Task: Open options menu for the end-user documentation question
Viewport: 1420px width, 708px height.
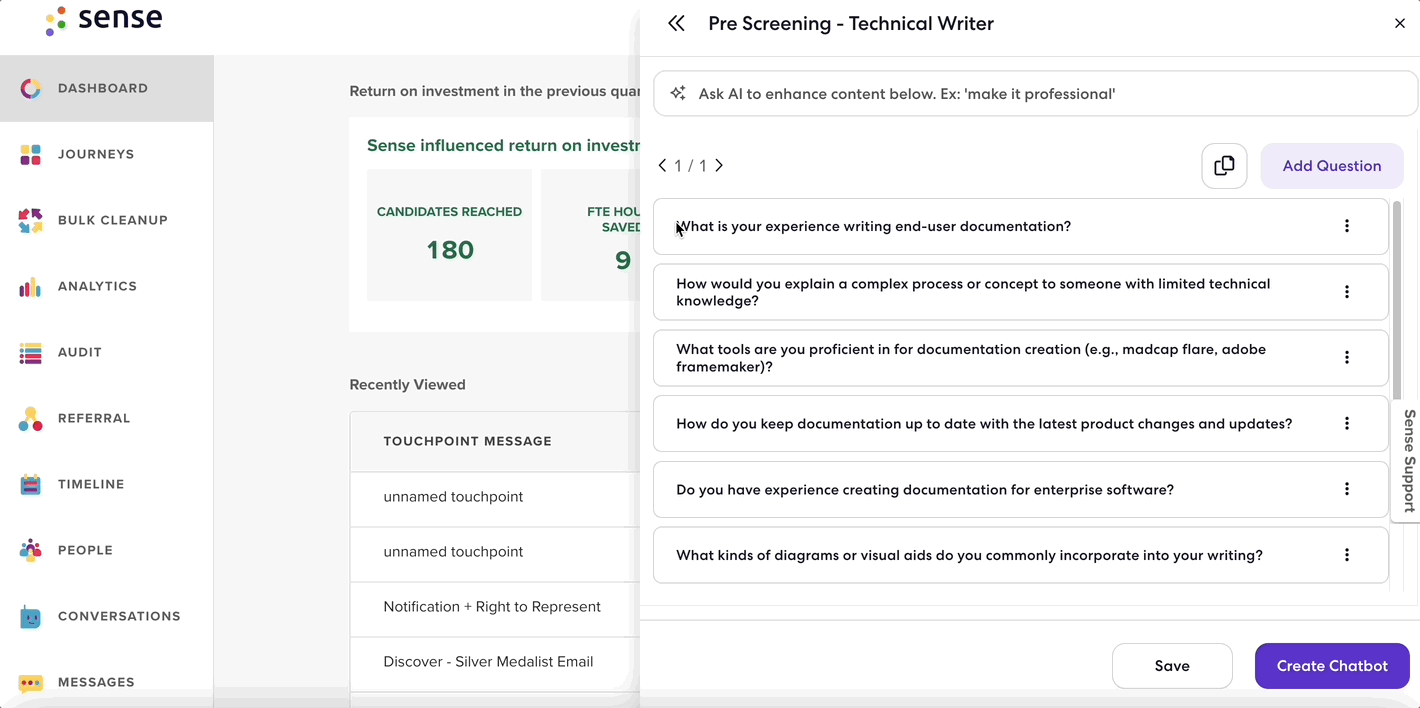Action: [1347, 226]
